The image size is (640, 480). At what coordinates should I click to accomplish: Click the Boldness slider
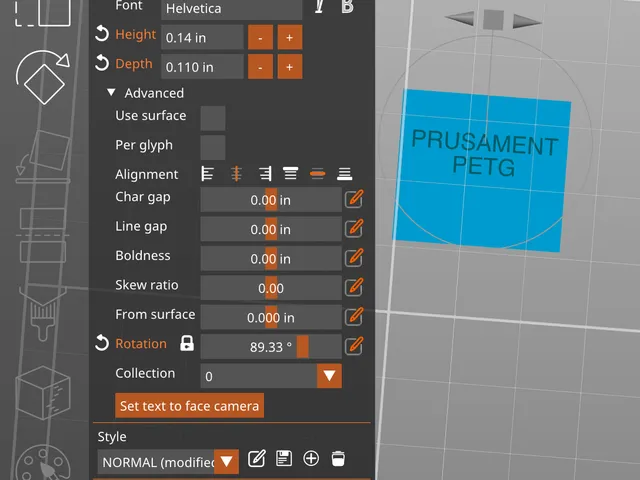pos(271,258)
